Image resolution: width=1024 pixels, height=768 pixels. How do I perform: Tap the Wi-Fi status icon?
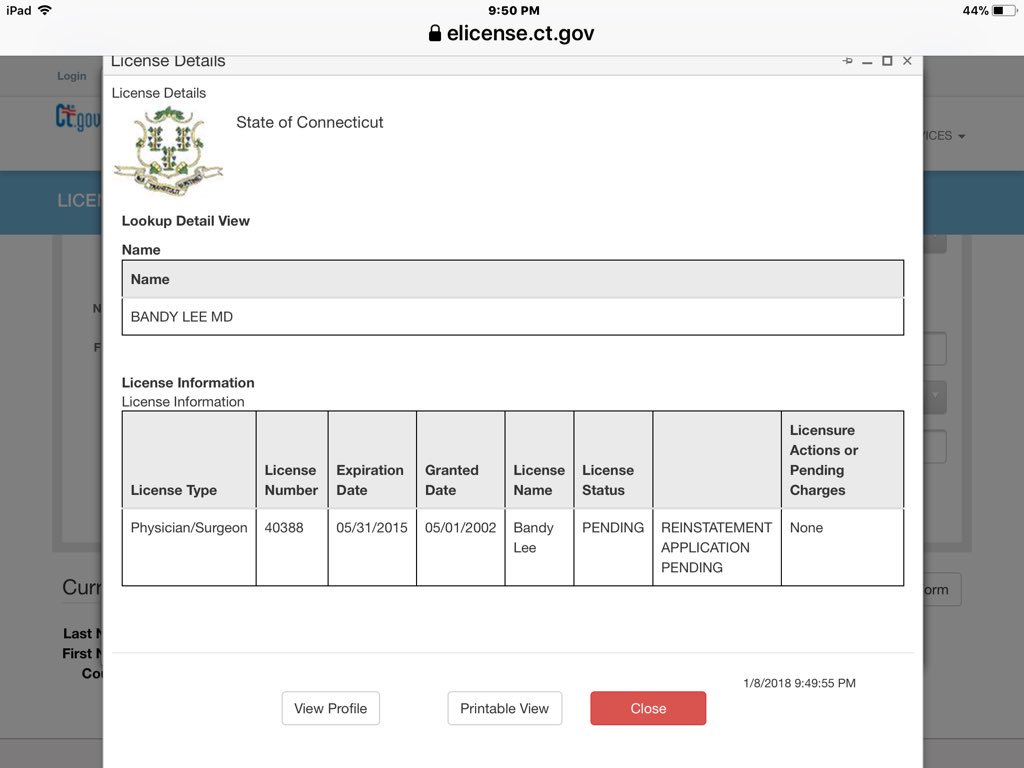tap(45, 10)
